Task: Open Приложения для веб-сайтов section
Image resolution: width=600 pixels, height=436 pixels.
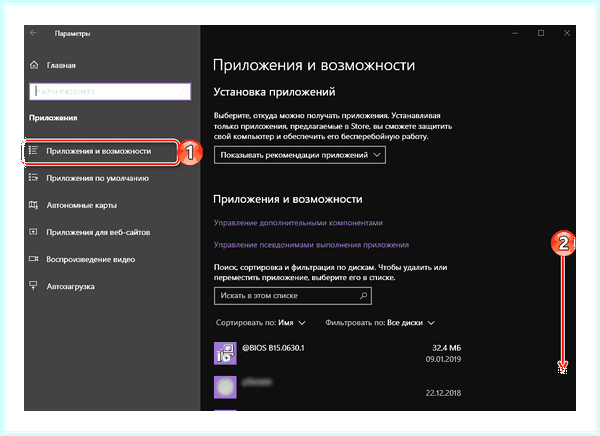Action: (x=98, y=232)
